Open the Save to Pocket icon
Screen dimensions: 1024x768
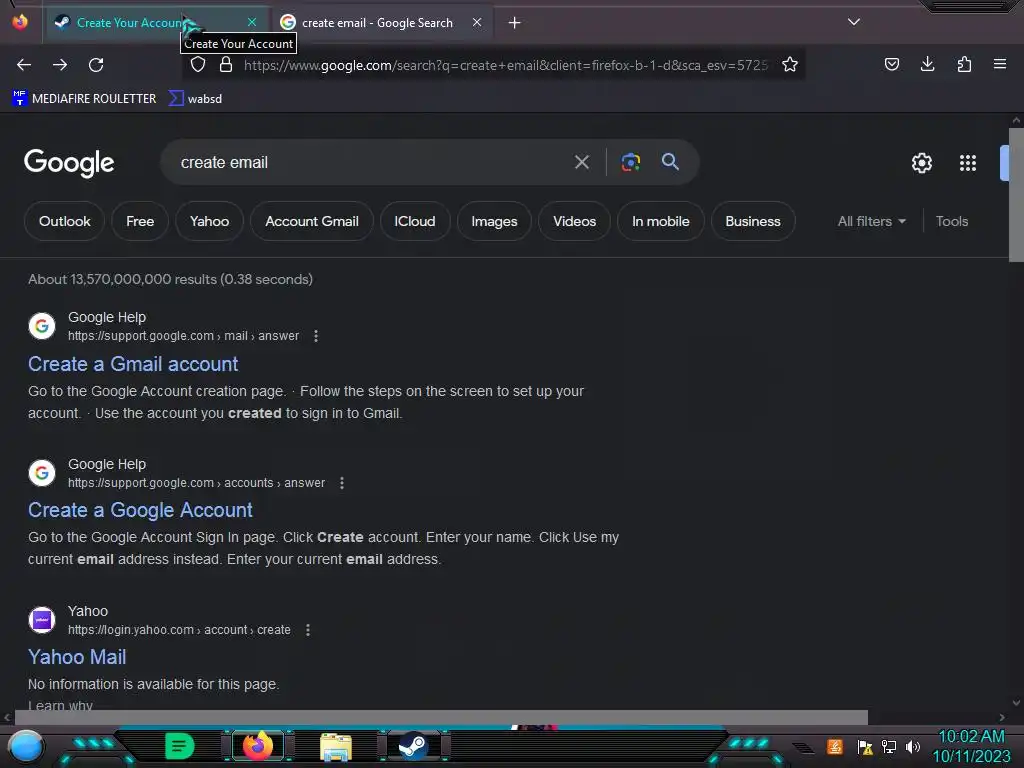pyautogui.click(x=891, y=64)
